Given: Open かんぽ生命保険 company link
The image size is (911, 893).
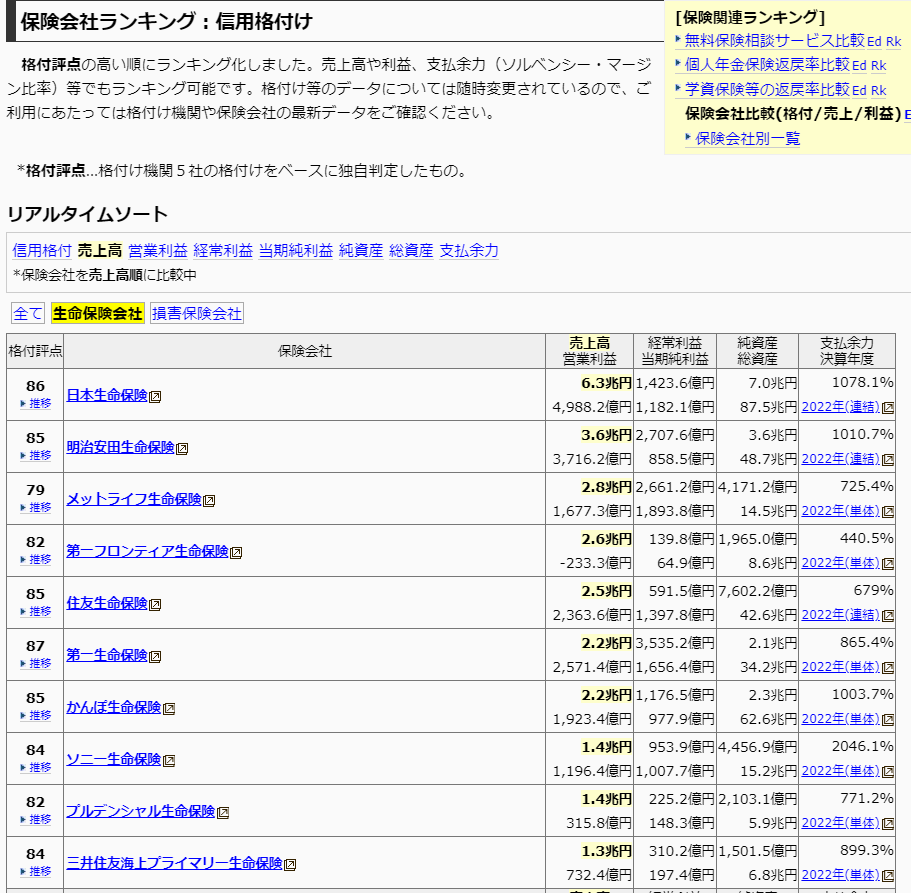Looking at the screenshot, I should click(113, 708).
